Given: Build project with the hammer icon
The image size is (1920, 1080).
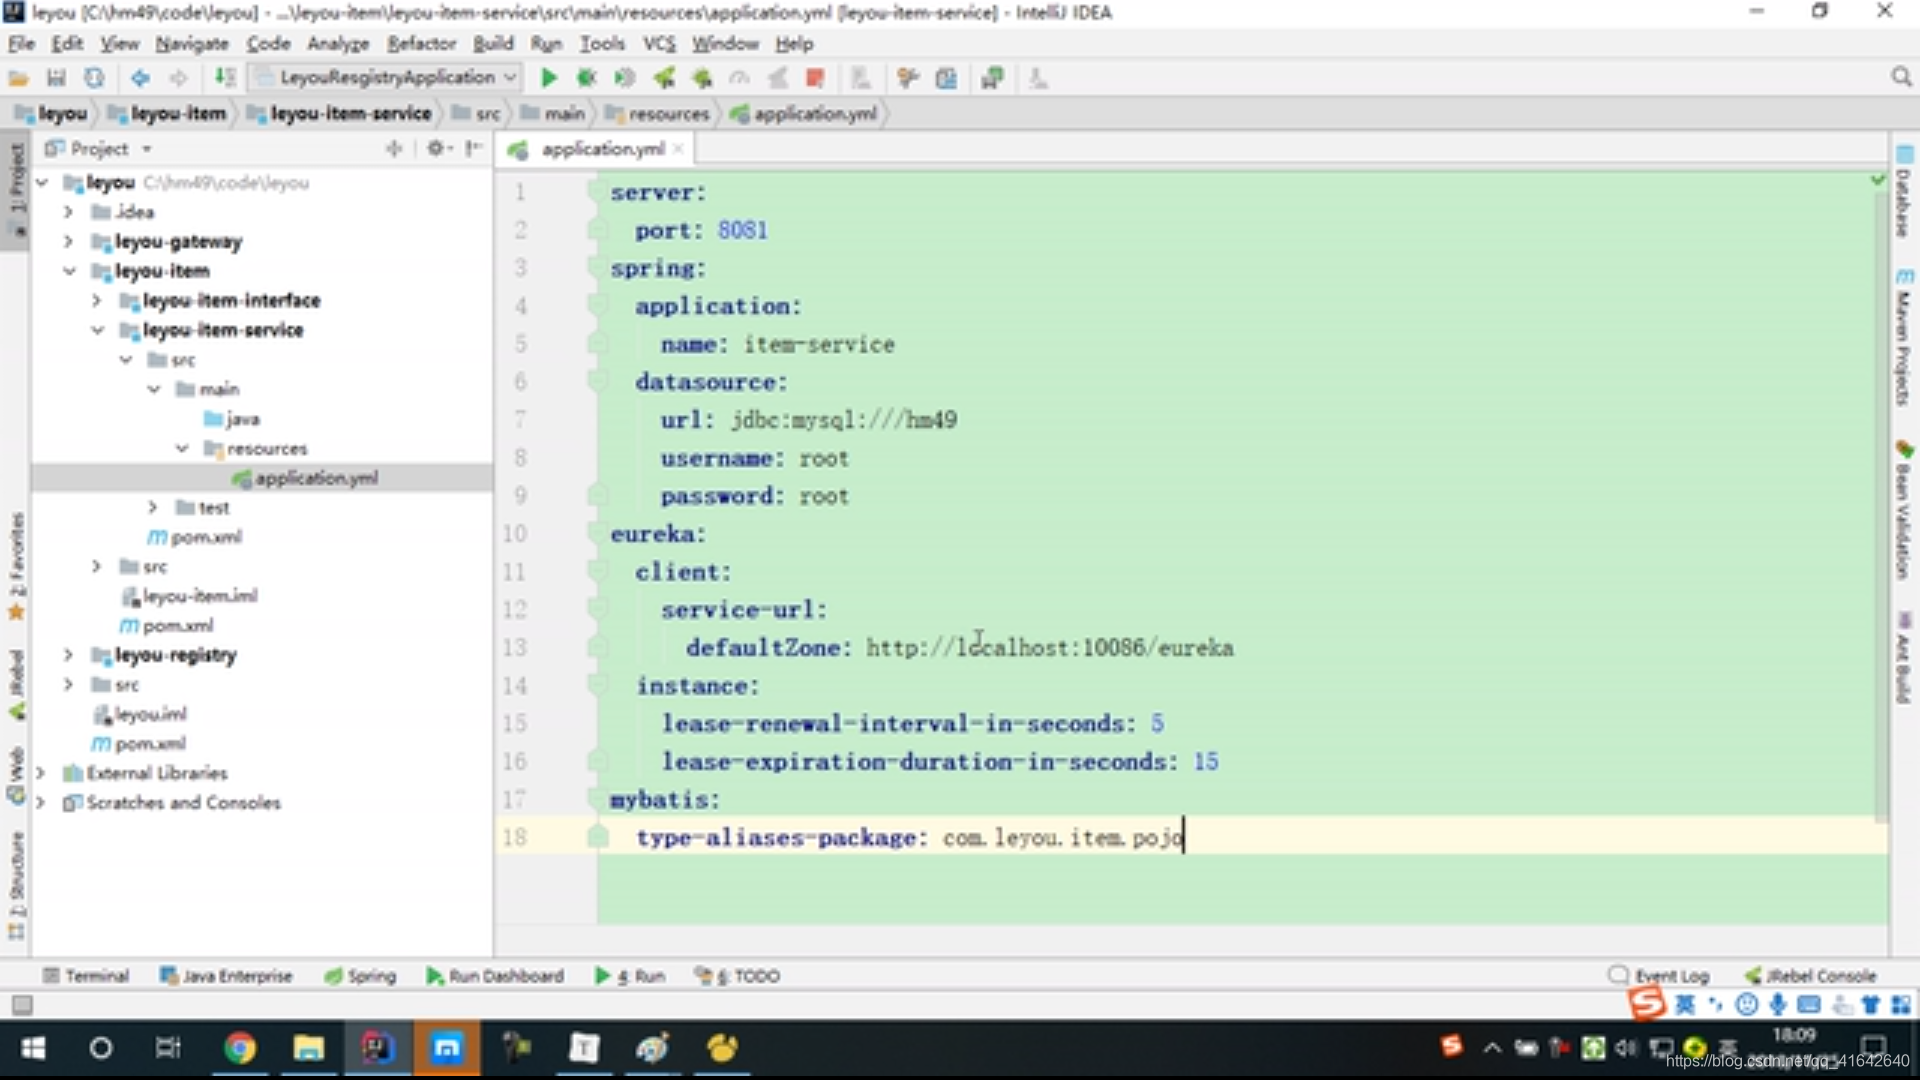Looking at the screenshot, I should (x=225, y=78).
